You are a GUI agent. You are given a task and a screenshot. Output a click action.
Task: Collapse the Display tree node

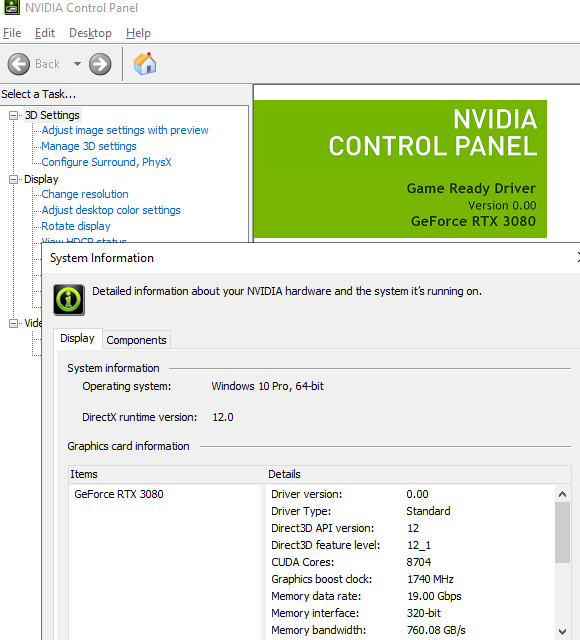13,179
